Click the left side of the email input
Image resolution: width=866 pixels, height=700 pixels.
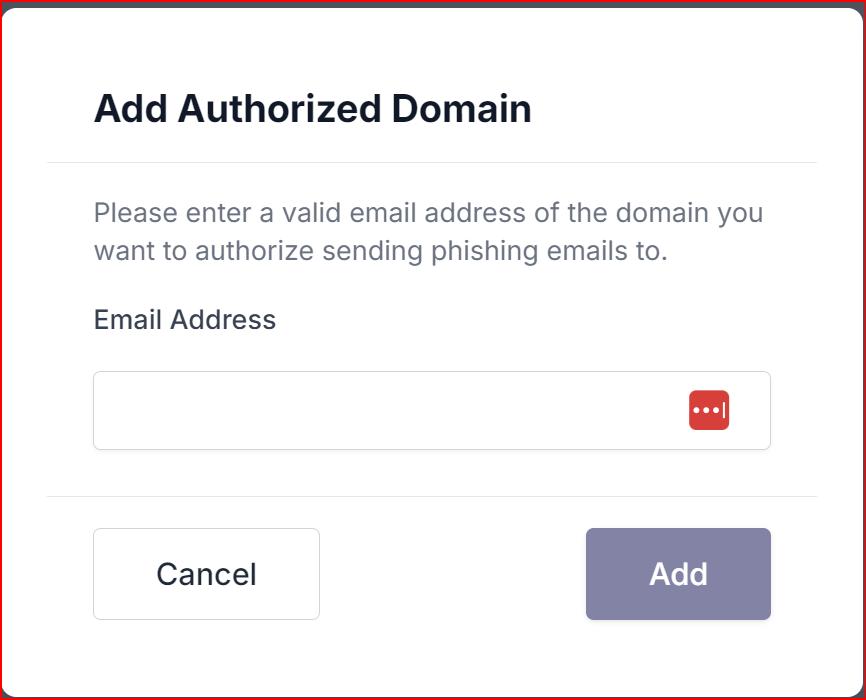click(221, 410)
